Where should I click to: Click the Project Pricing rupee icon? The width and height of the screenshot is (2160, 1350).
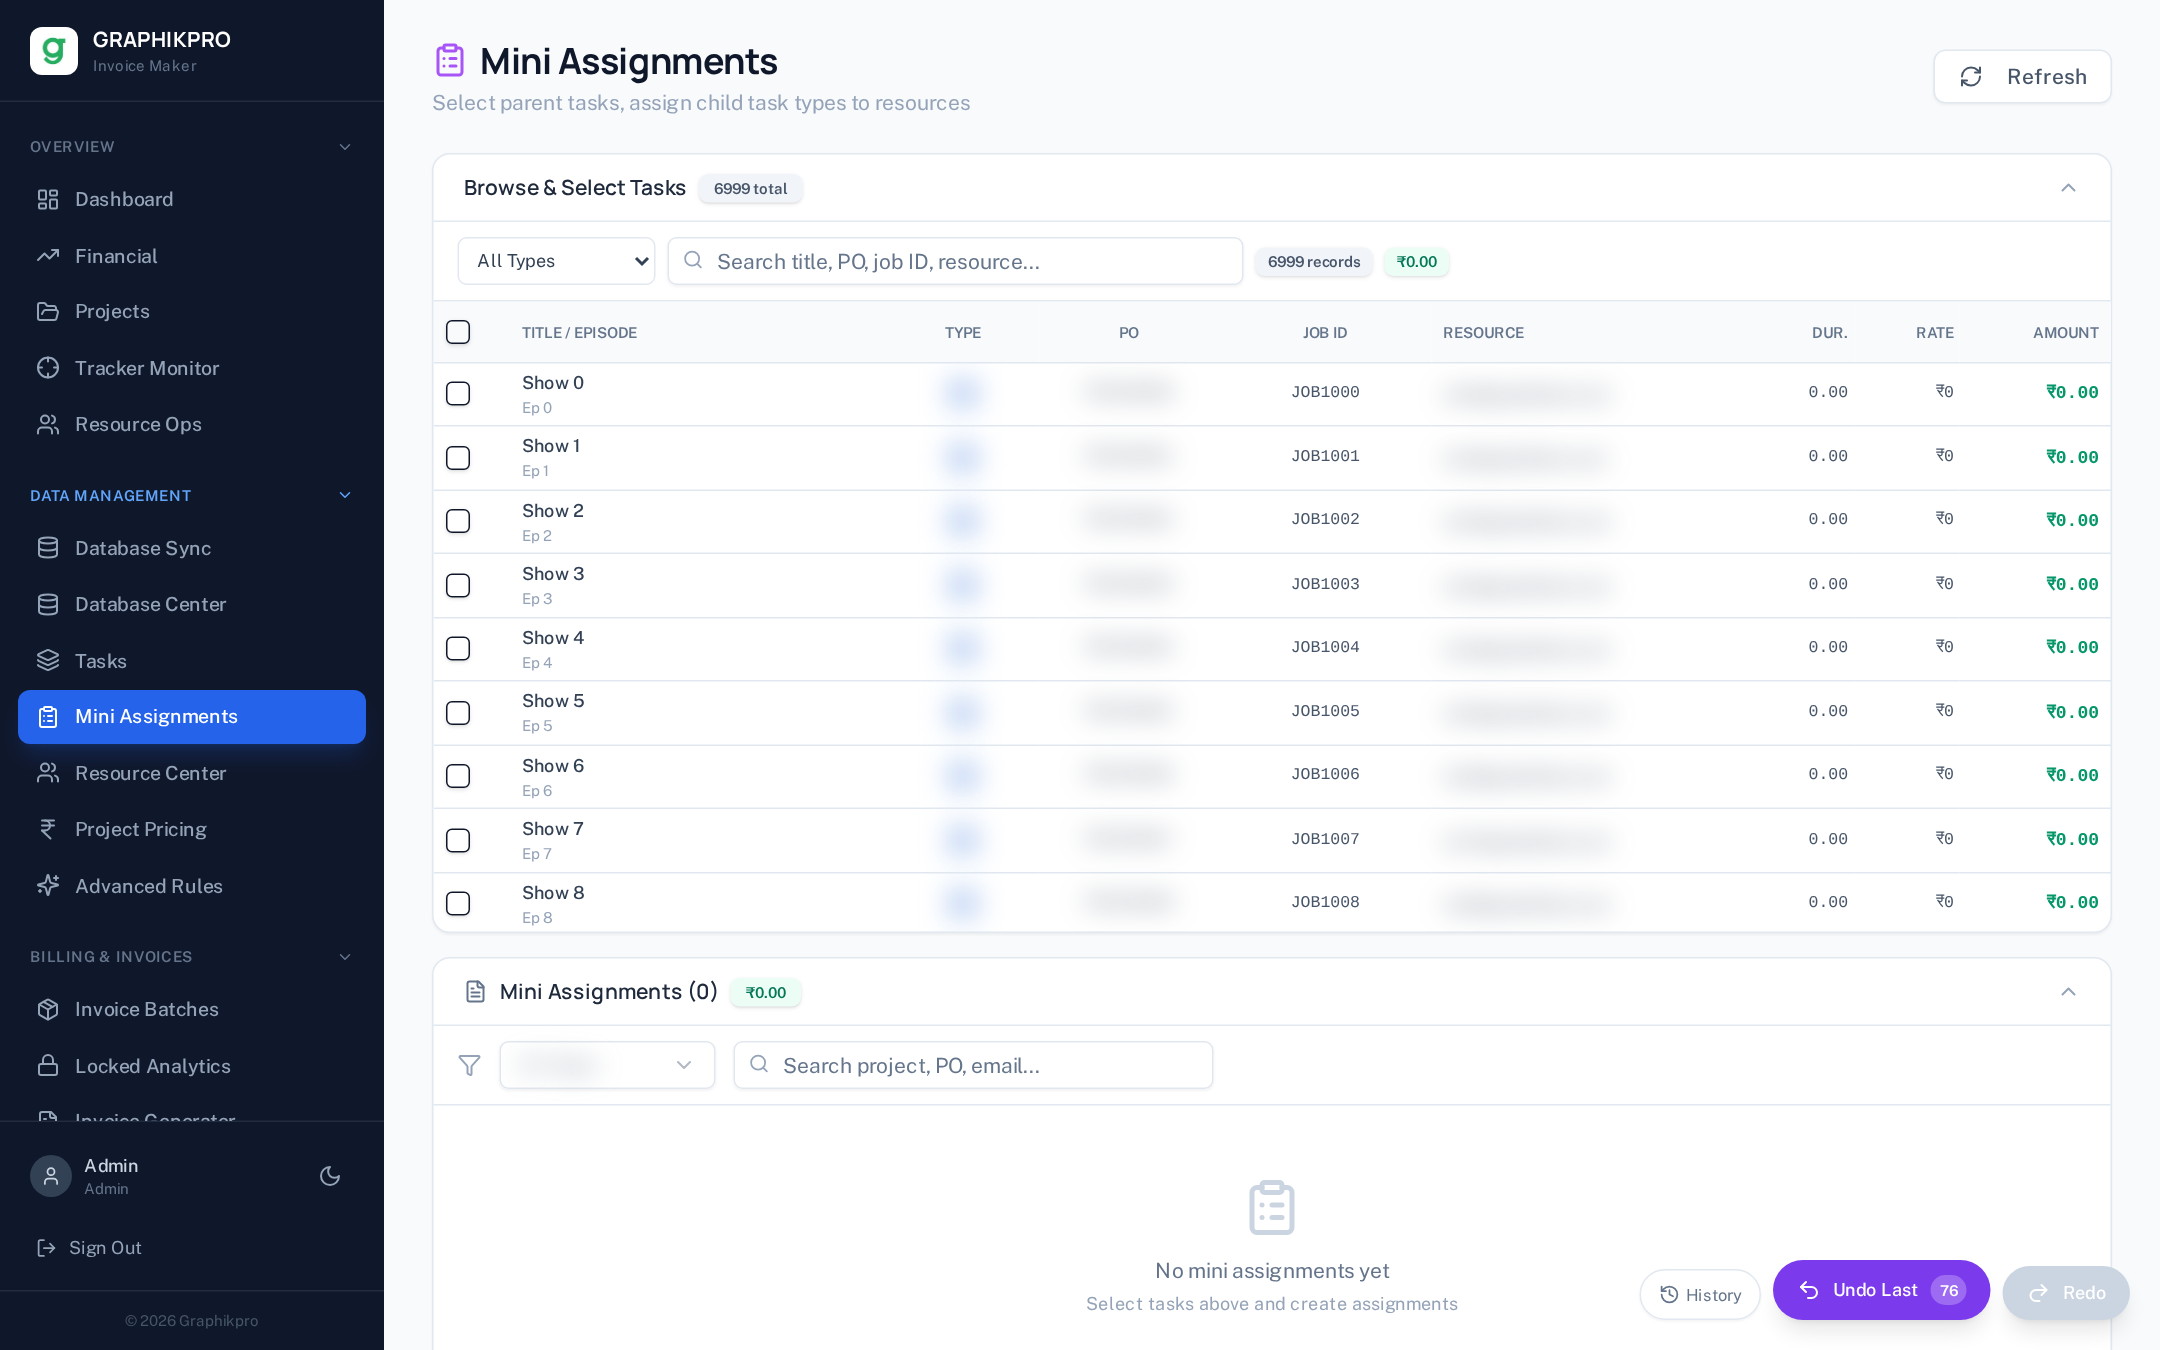(x=48, y=829)
